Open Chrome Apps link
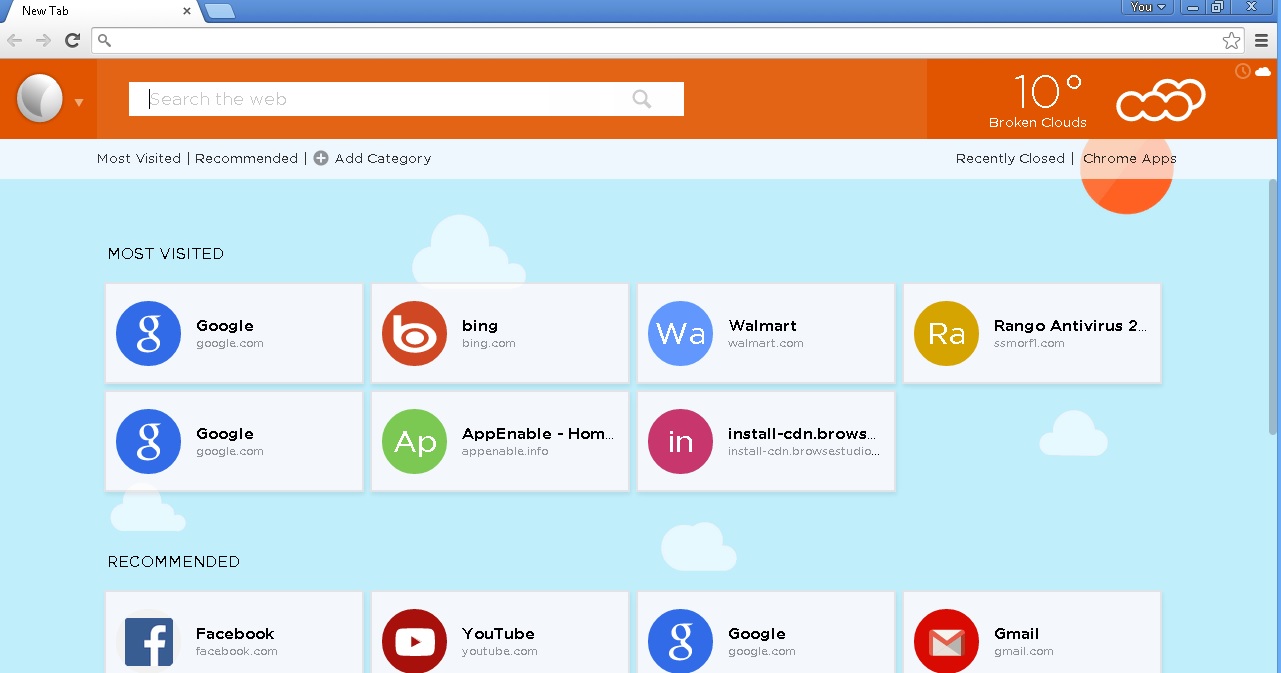The height and width of the screenshot is (673, 1281). click(x=1130, y=158)
